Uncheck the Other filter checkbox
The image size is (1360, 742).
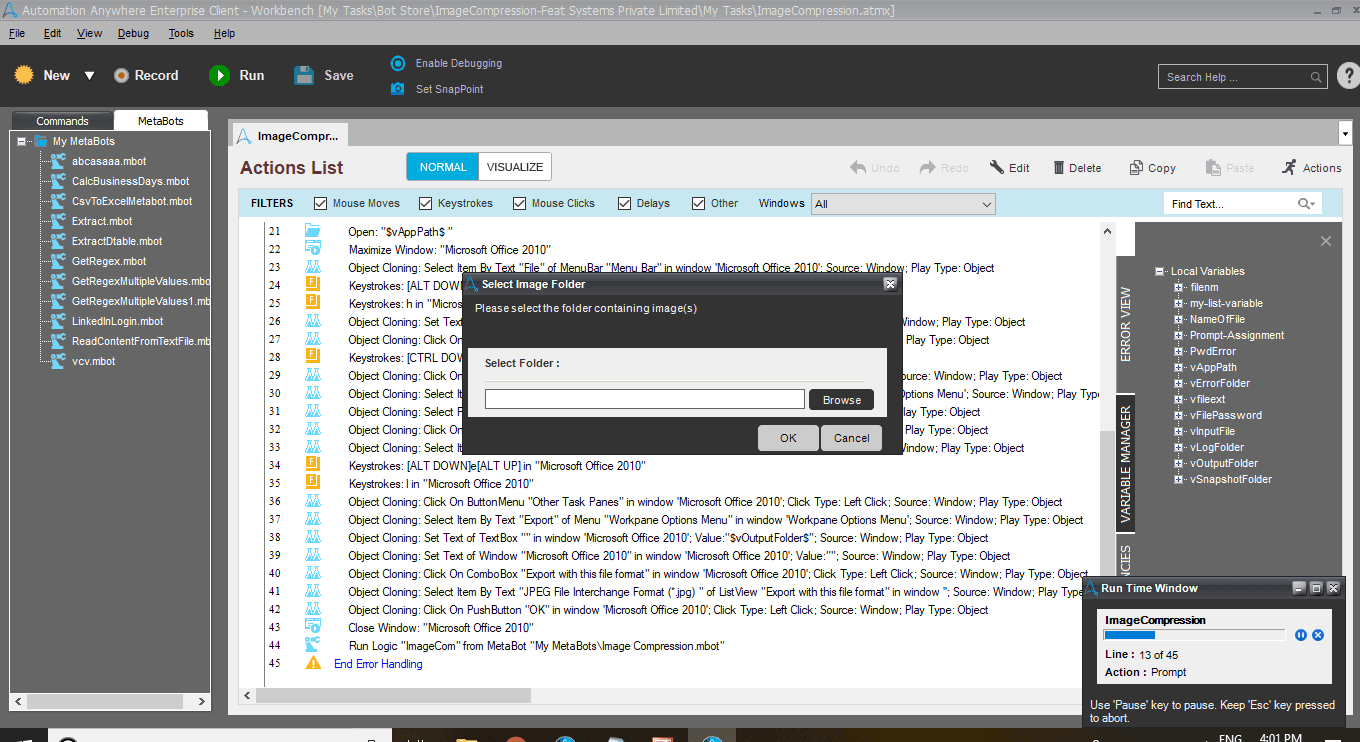699,203
